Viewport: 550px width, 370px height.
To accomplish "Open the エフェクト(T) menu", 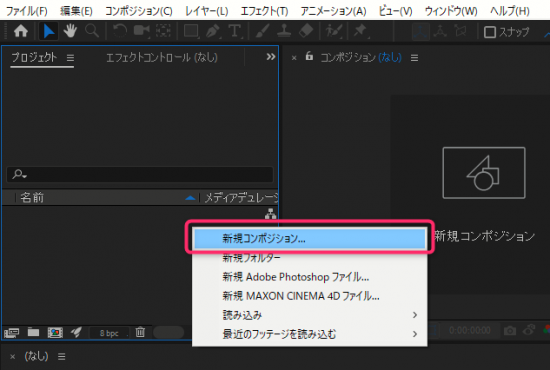I will (x=264, y=11).
